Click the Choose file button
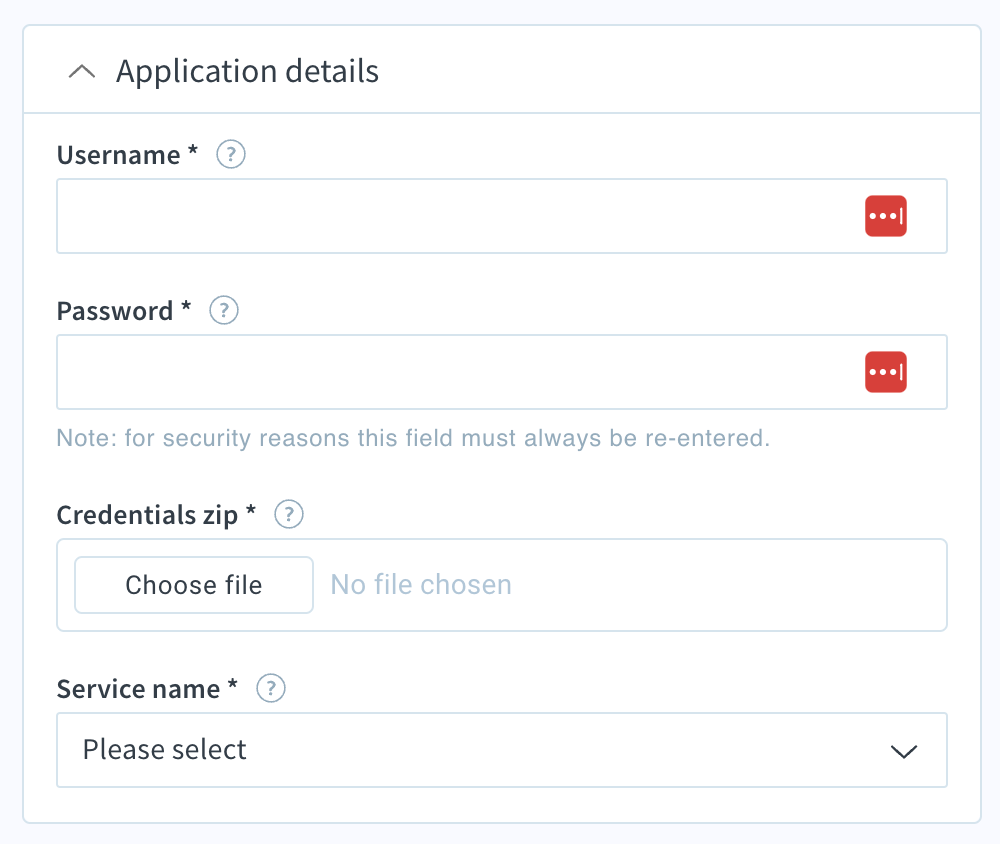Viewport: 1000px width, 844px height. pyautogui.click(x=194, y=585)
